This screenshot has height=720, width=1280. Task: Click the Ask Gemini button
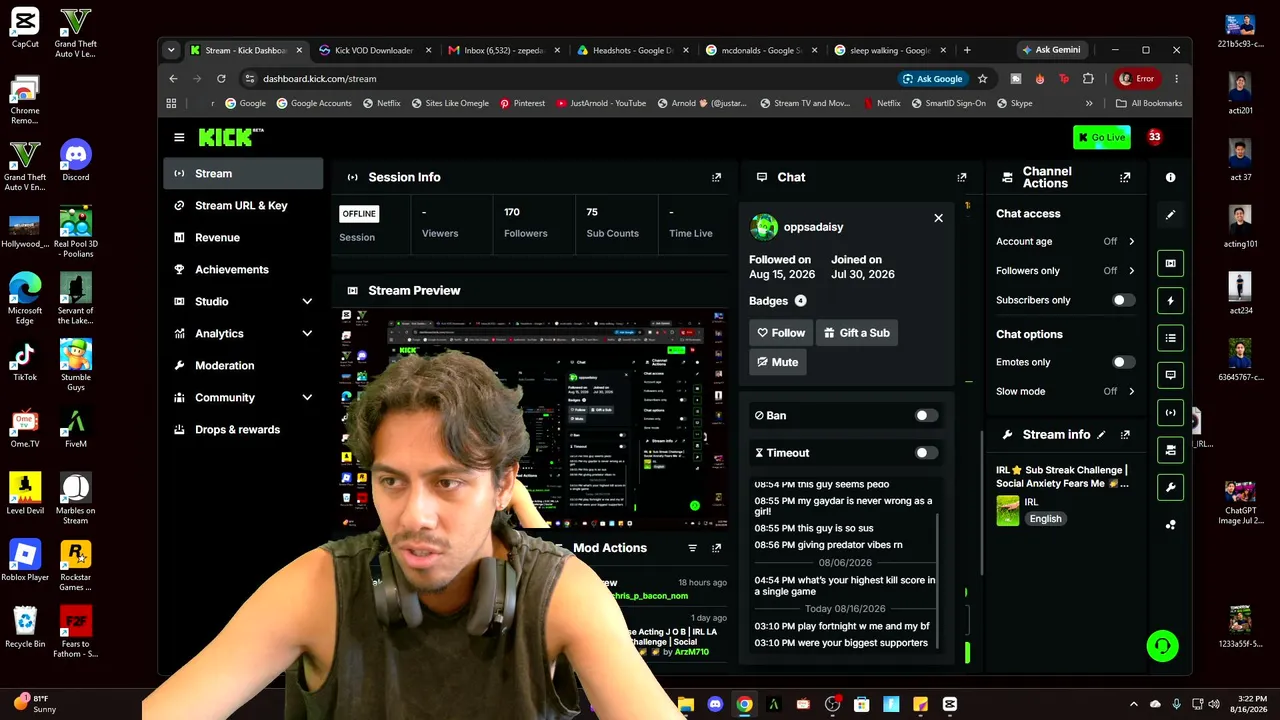point(1050,50)
